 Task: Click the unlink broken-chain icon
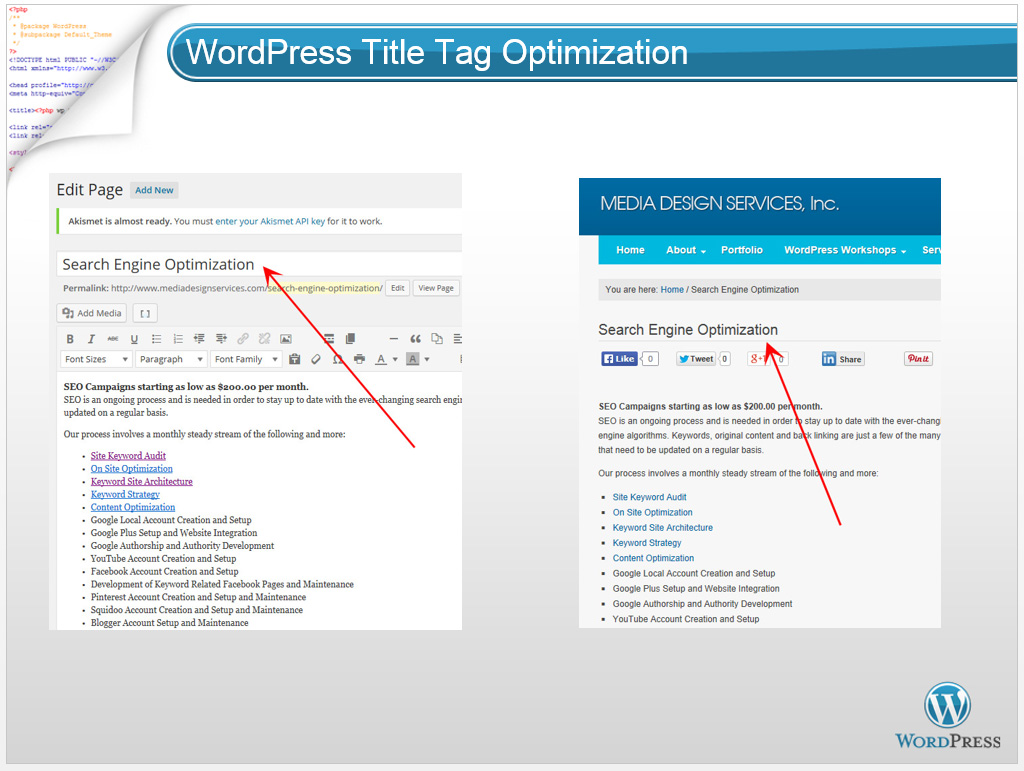(264, 339)
